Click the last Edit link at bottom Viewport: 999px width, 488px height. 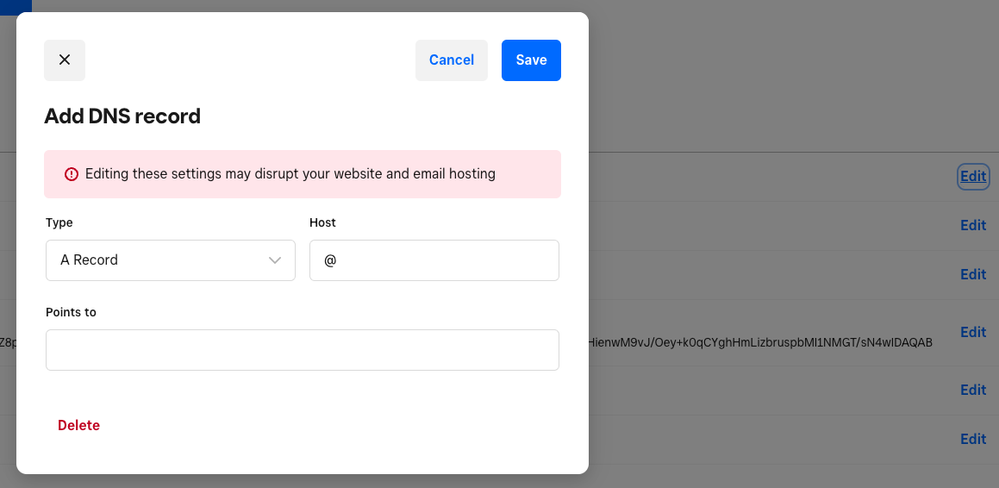click(973, 439)
